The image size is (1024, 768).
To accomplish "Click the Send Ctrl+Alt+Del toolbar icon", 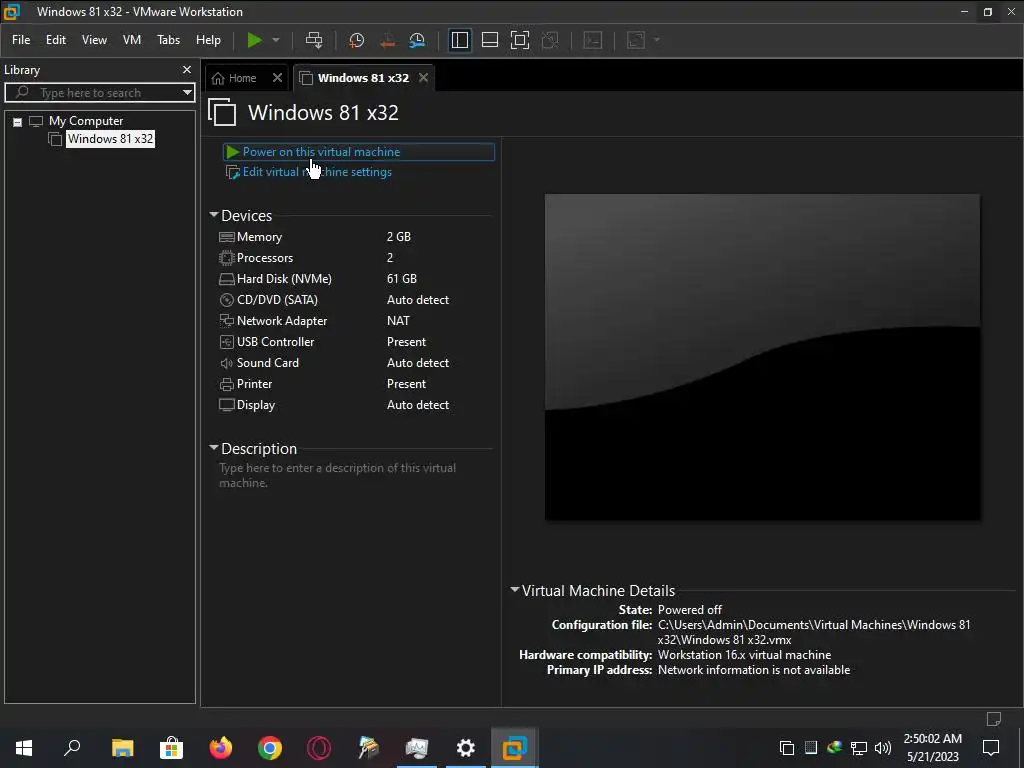I will tap(314, 40).
